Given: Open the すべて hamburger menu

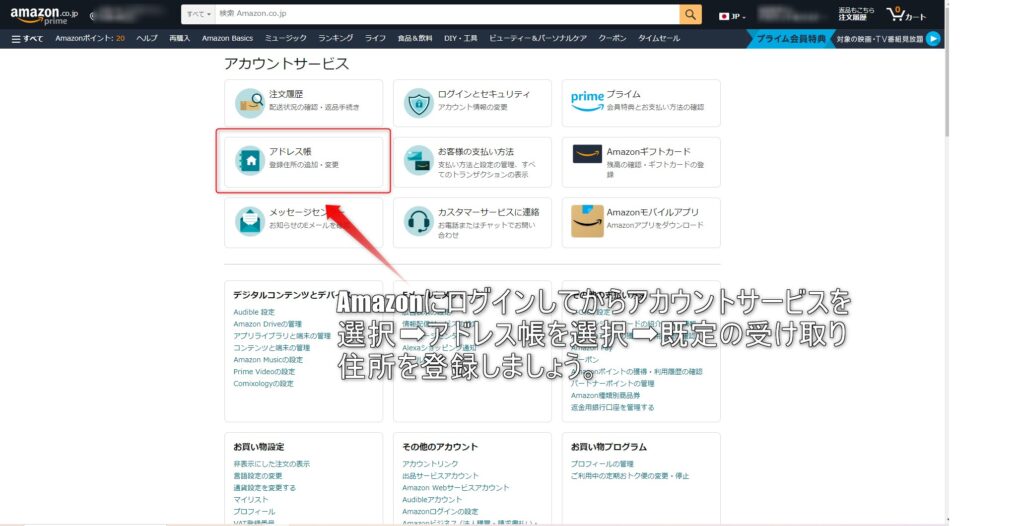Looking at the screenshot, I should 27,38.
